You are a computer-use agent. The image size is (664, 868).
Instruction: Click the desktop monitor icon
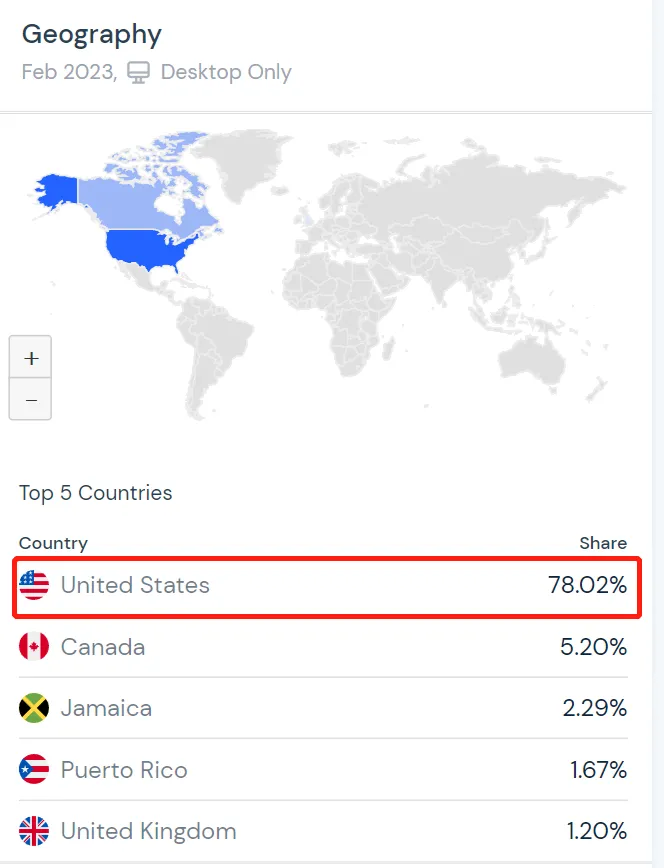coord(138,73)
